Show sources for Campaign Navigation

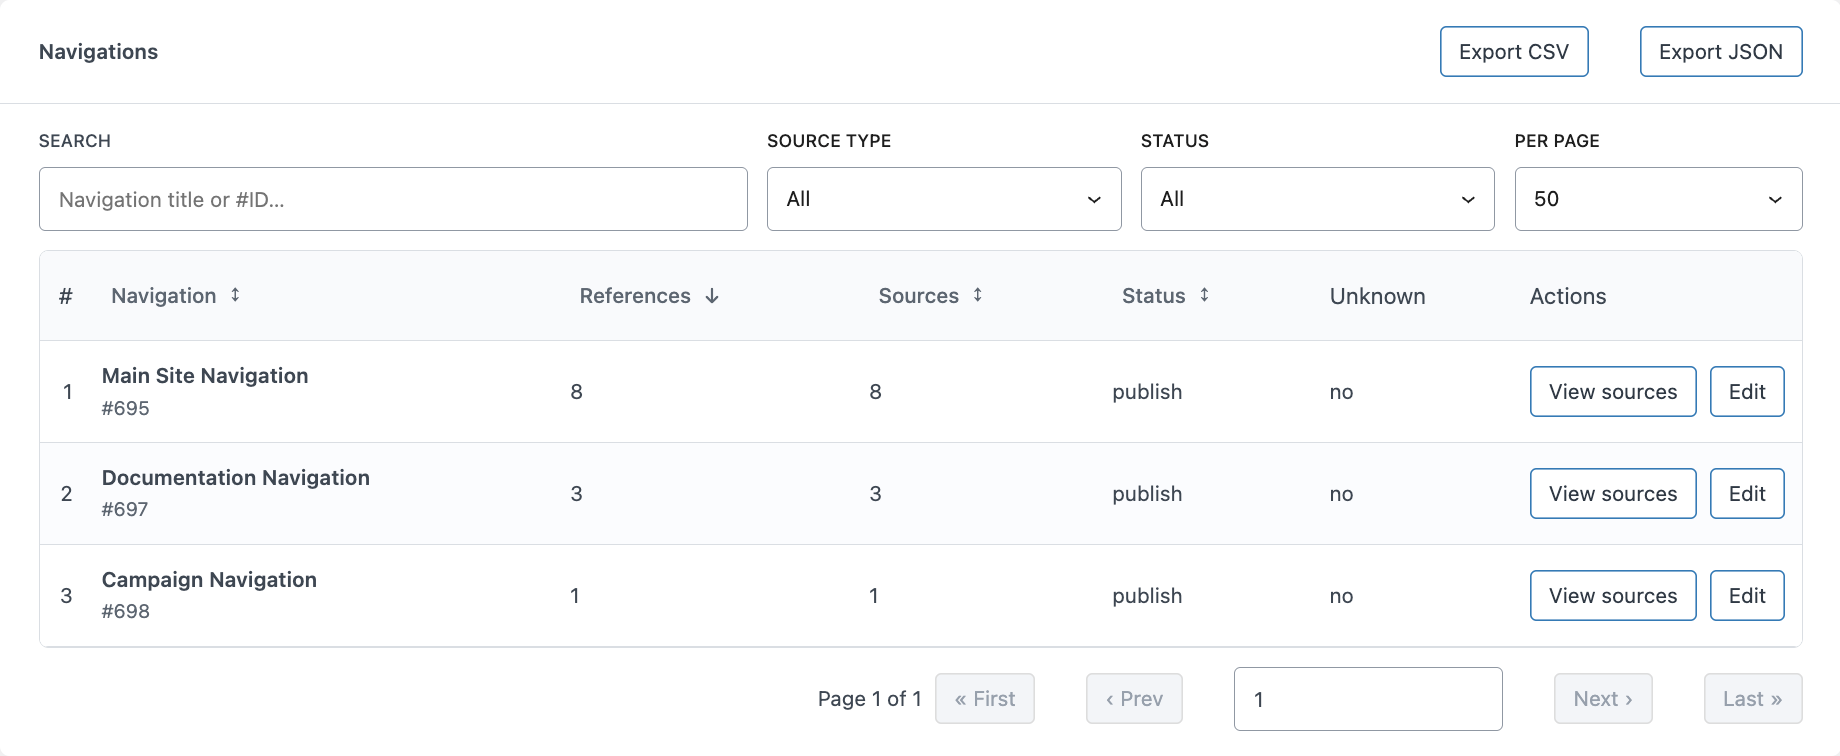[1612, 596]
